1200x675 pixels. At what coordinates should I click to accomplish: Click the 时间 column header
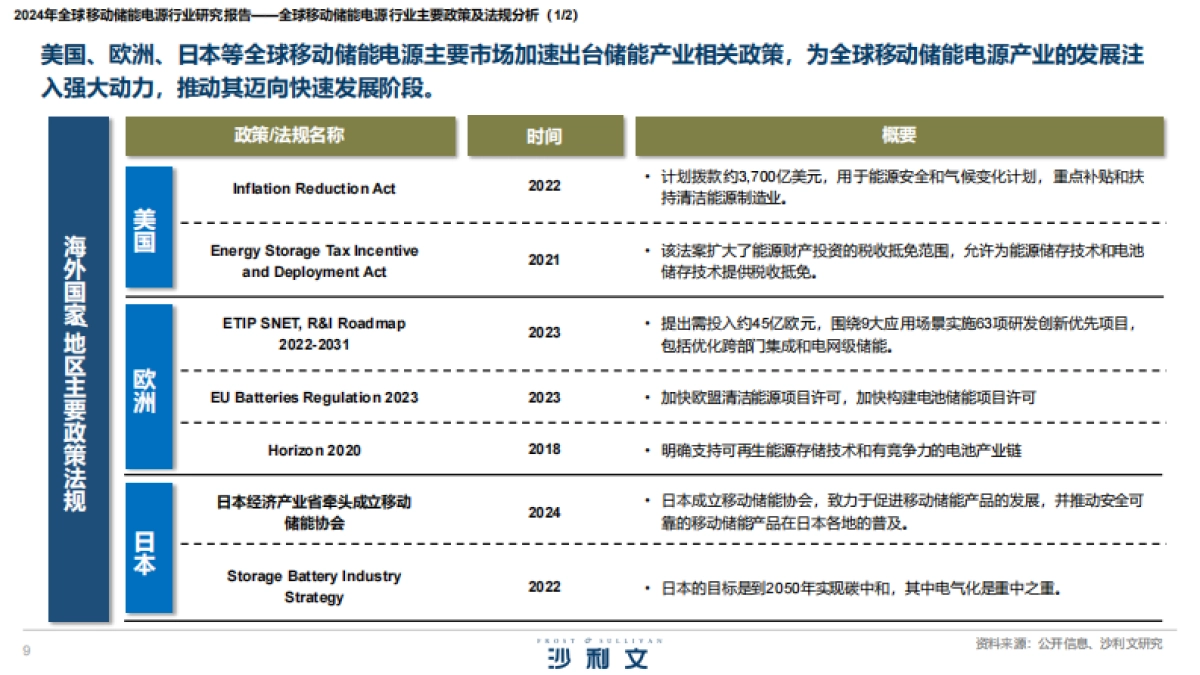point(545,135)
